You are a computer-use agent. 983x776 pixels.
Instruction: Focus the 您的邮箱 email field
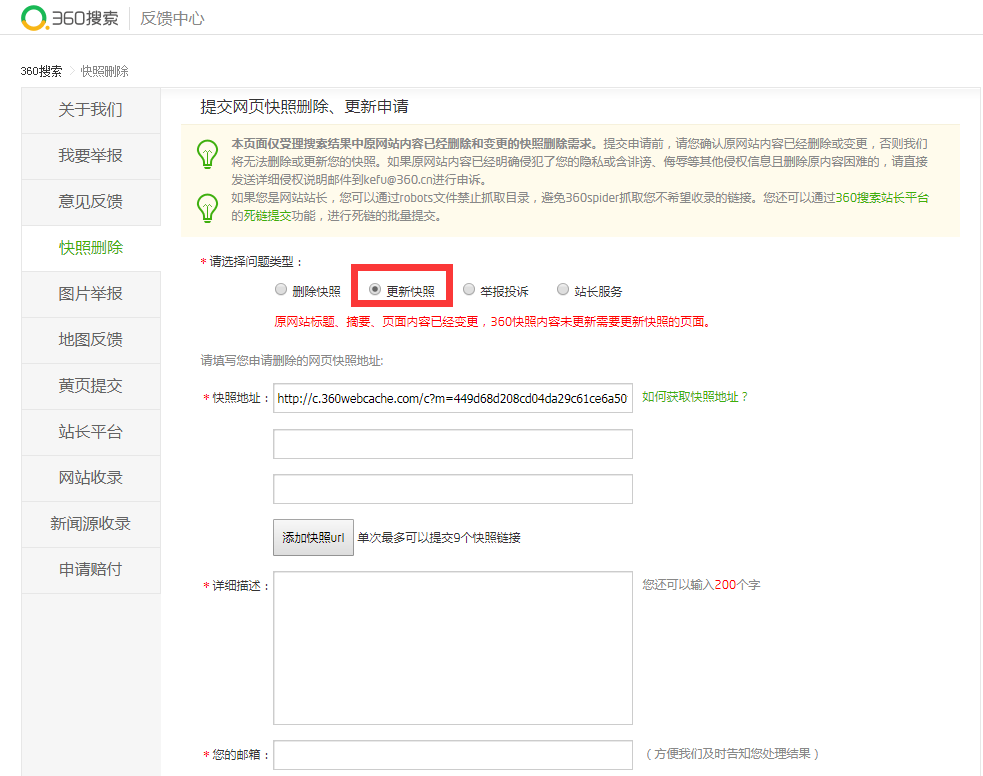453,755
